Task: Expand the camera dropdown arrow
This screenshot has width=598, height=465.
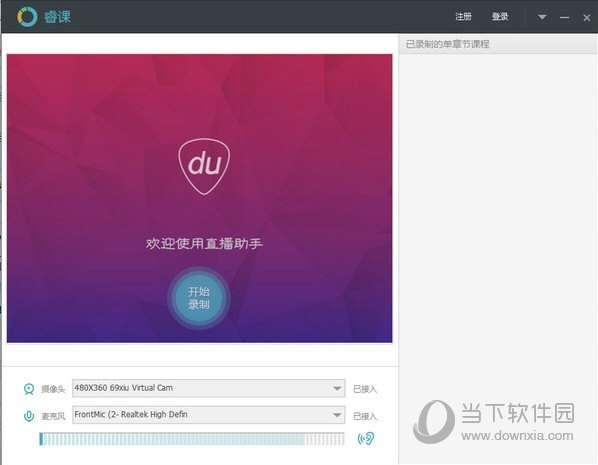Action: point(337,389)
